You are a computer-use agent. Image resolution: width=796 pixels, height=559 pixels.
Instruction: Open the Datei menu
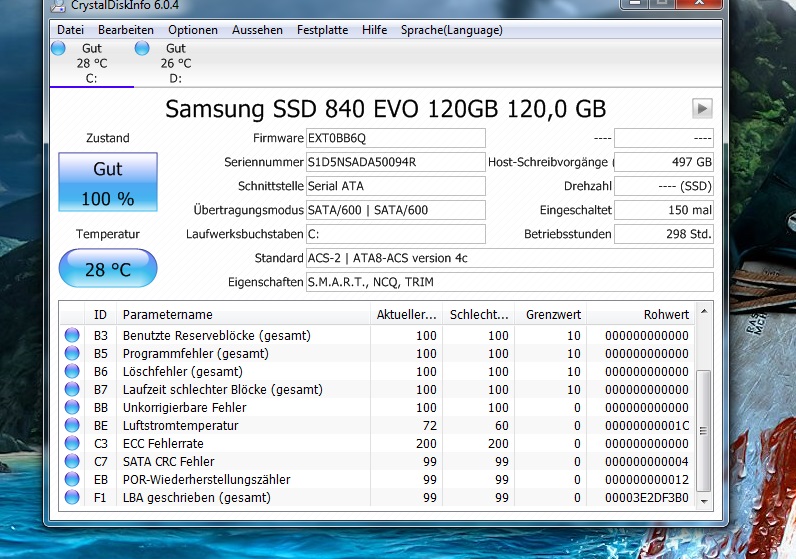(x=70, y=30)
